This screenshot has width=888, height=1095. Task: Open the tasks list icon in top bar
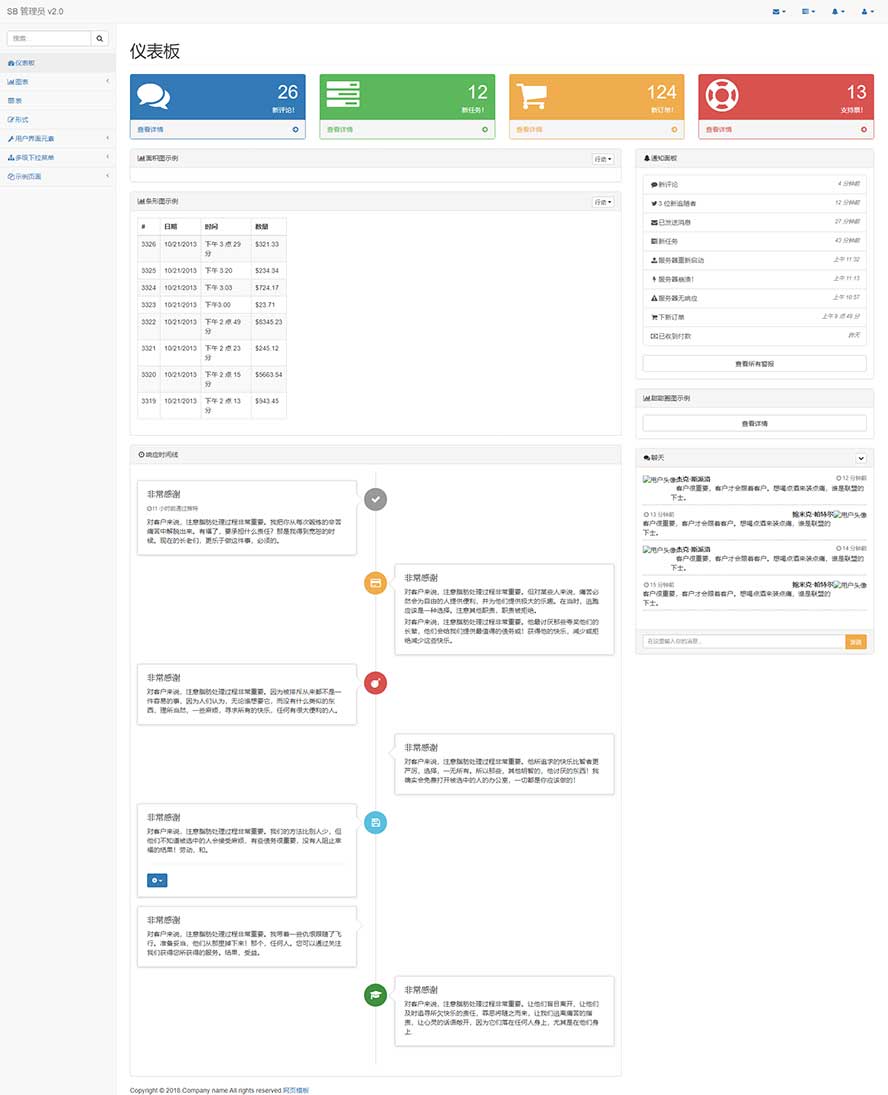click(x=808, y=11)
